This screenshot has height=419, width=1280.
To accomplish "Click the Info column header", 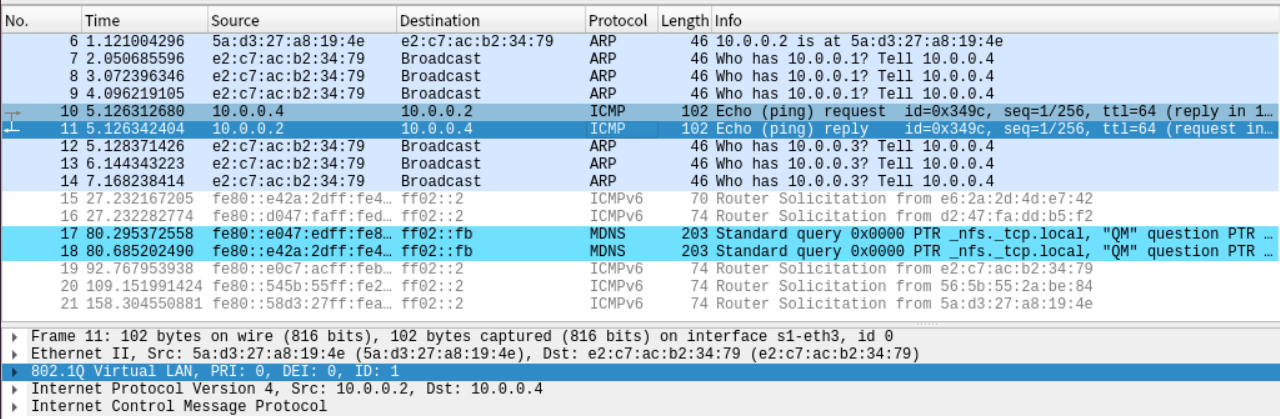I will [x=990, y=20].
